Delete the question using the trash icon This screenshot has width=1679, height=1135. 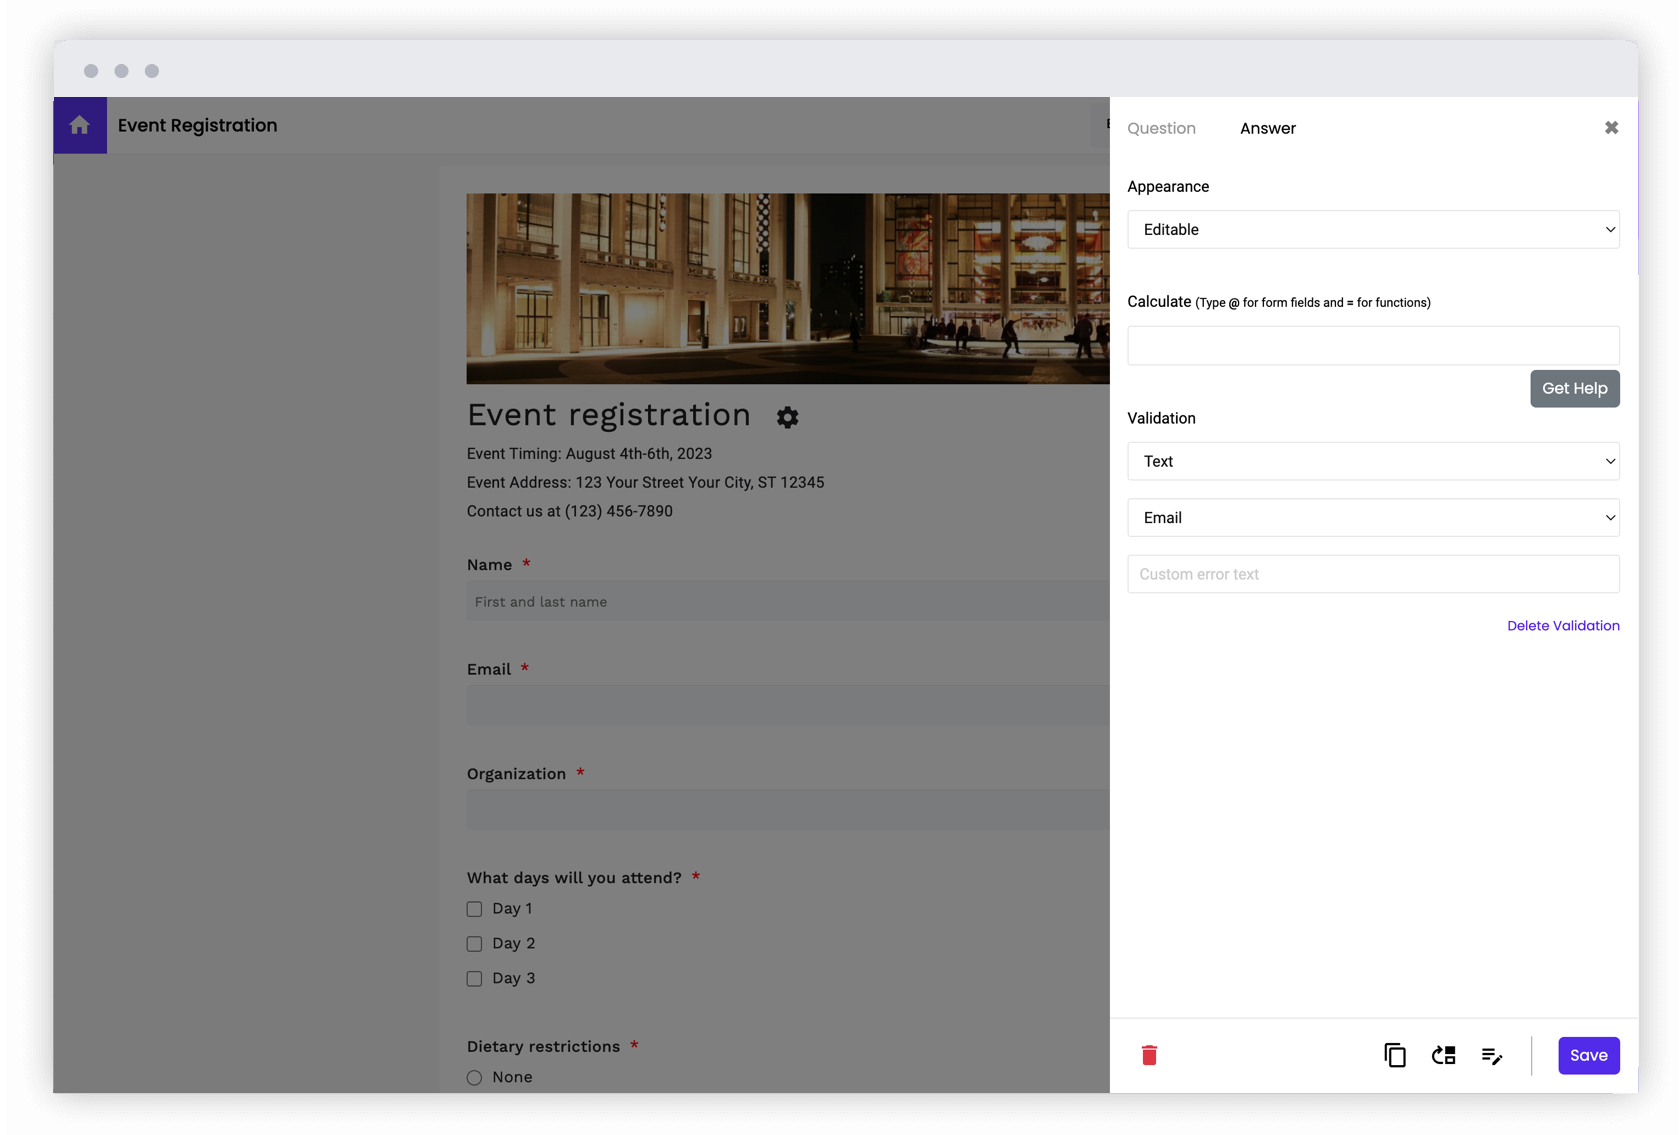[x=1148, y=1055]
